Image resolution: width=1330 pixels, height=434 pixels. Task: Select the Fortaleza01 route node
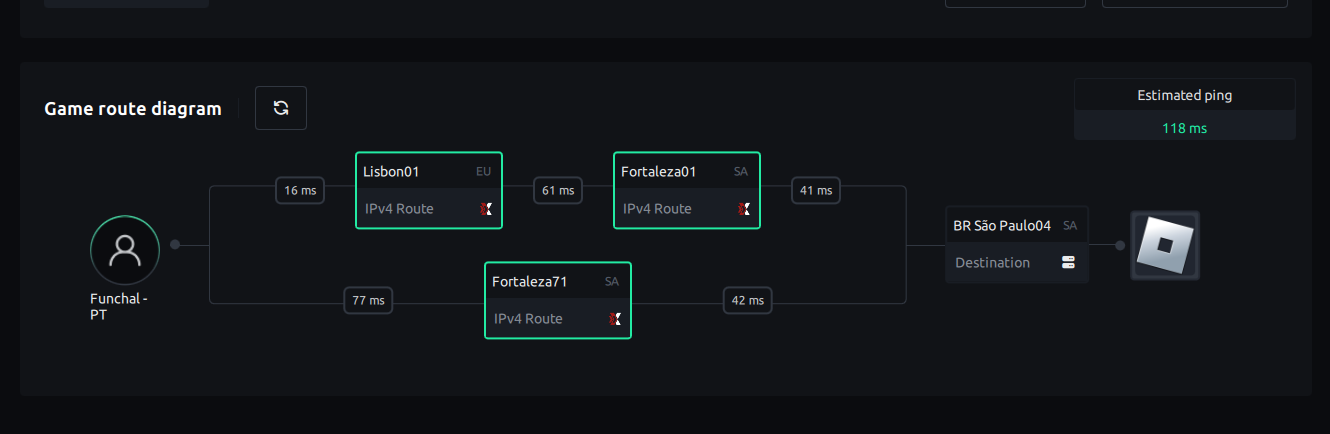tap(686, 190)
